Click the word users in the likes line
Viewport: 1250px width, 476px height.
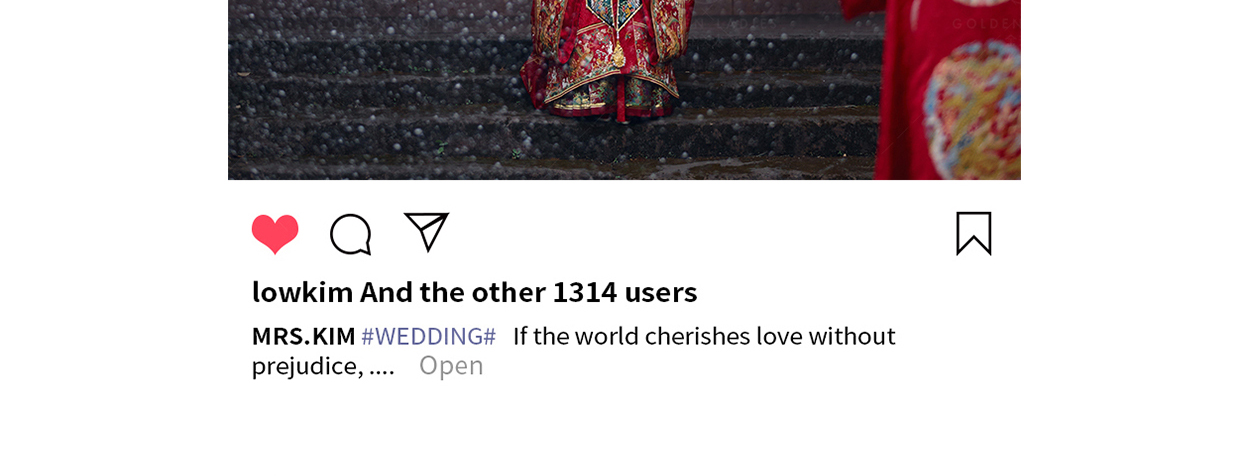(x=661, y=294)
